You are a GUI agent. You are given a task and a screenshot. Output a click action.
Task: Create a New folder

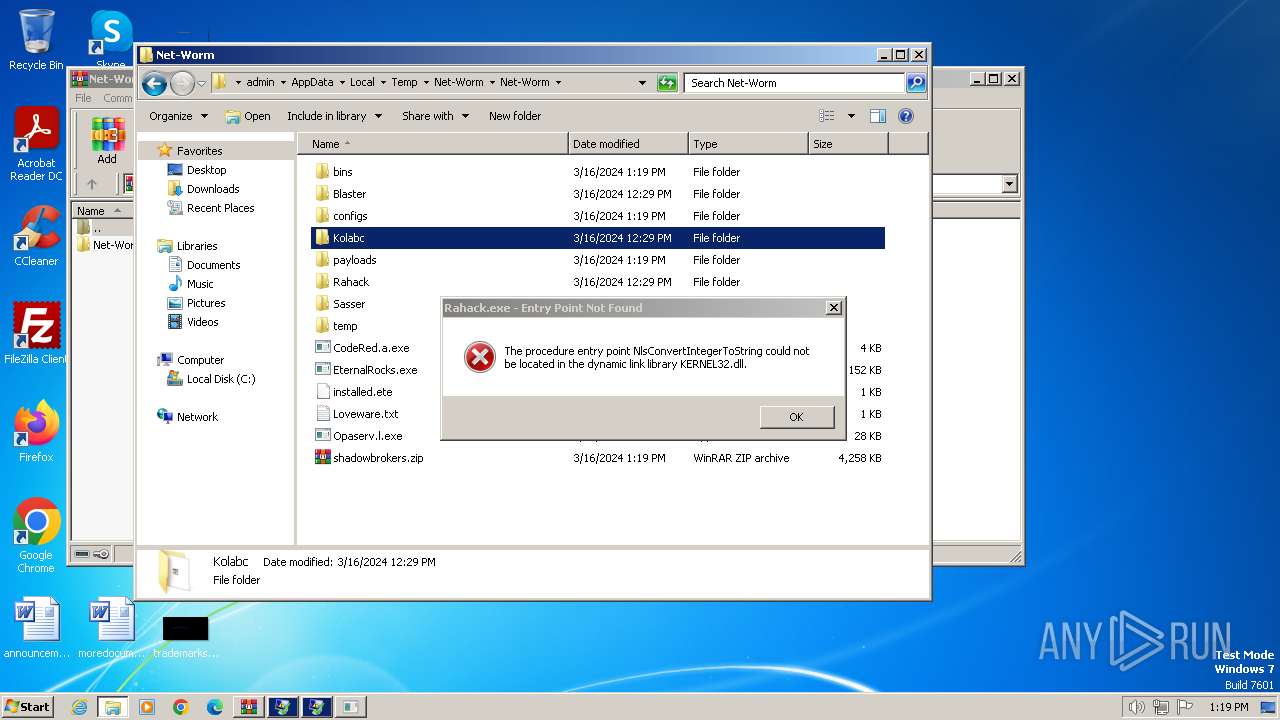coord(515,116)
